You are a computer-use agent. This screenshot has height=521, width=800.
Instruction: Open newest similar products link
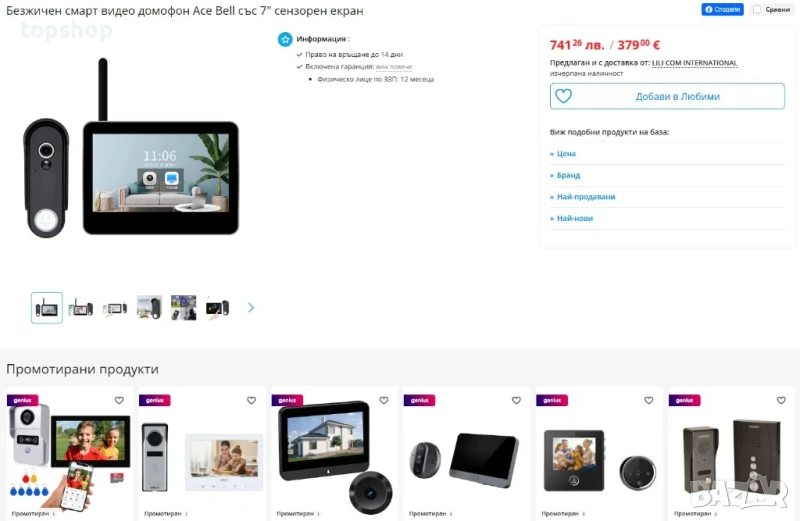tap(571, 218)
